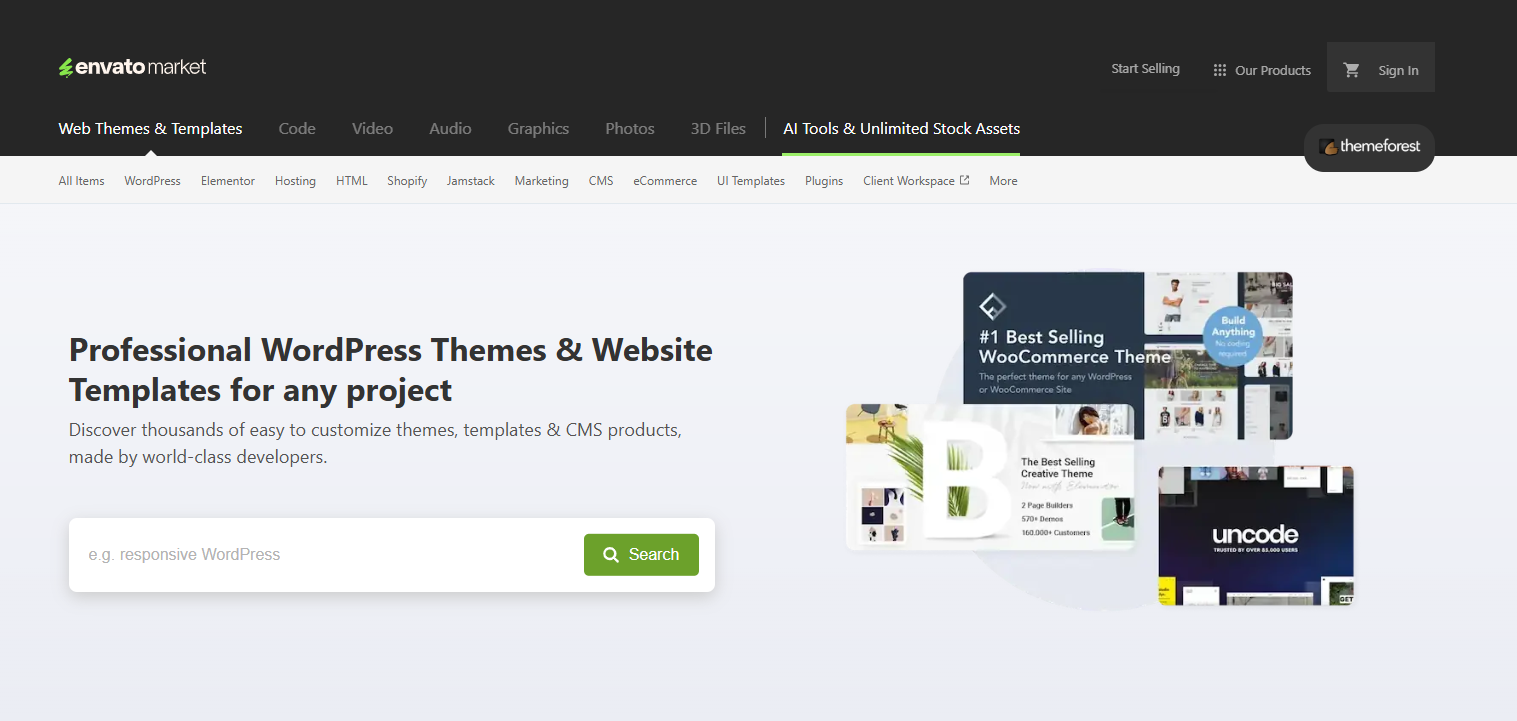Click the Our Products grid icon
This screenshot has height=721, width=1517.
tap(1220, 70)
